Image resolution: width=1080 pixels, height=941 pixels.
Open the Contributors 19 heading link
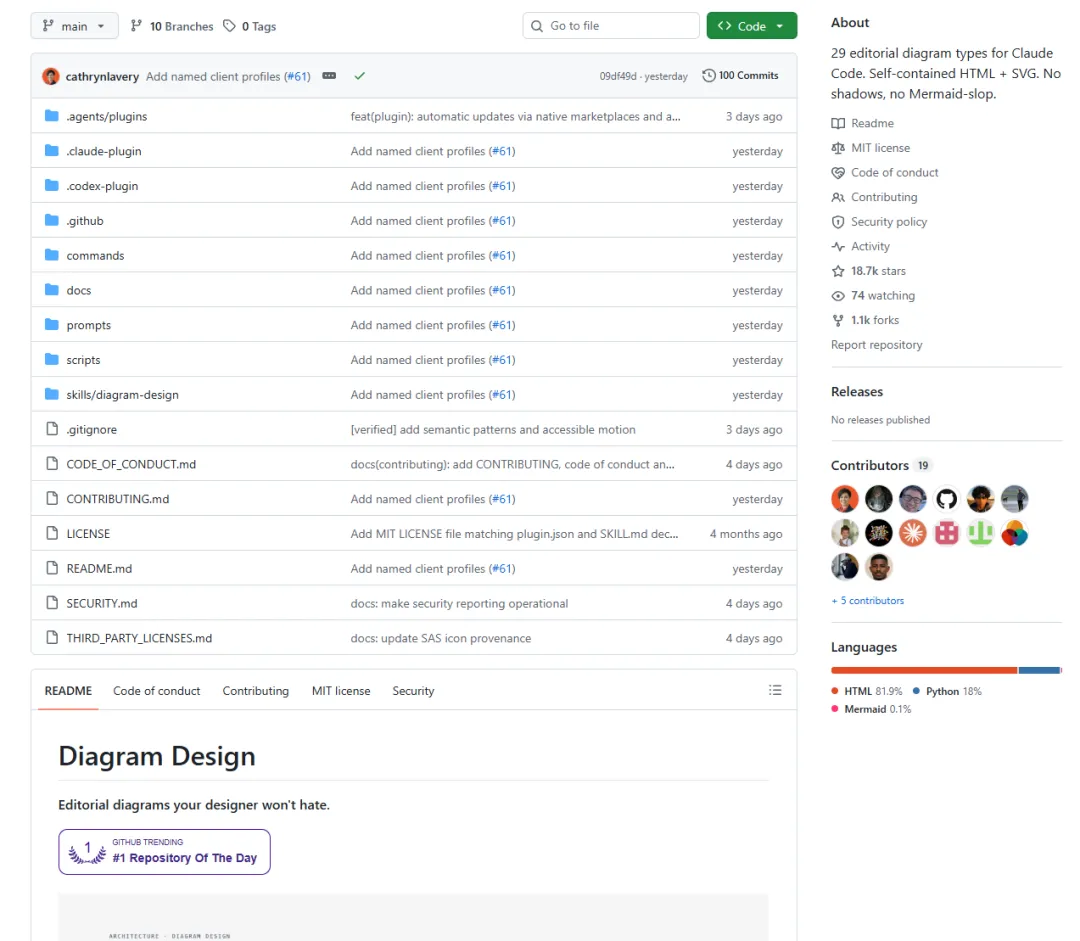point(880,465)
